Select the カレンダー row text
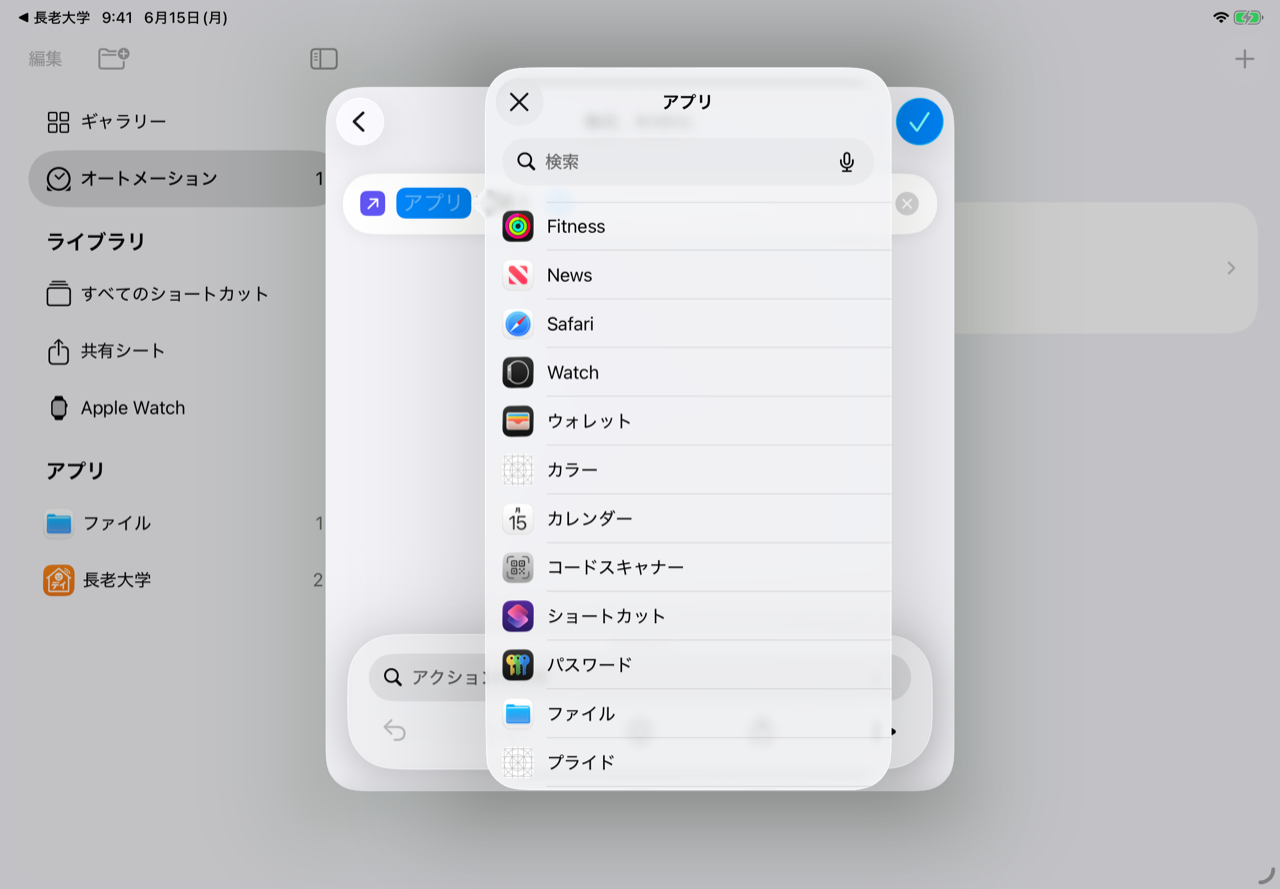This screenshot has height=889, width=1280. click(589, 519)
